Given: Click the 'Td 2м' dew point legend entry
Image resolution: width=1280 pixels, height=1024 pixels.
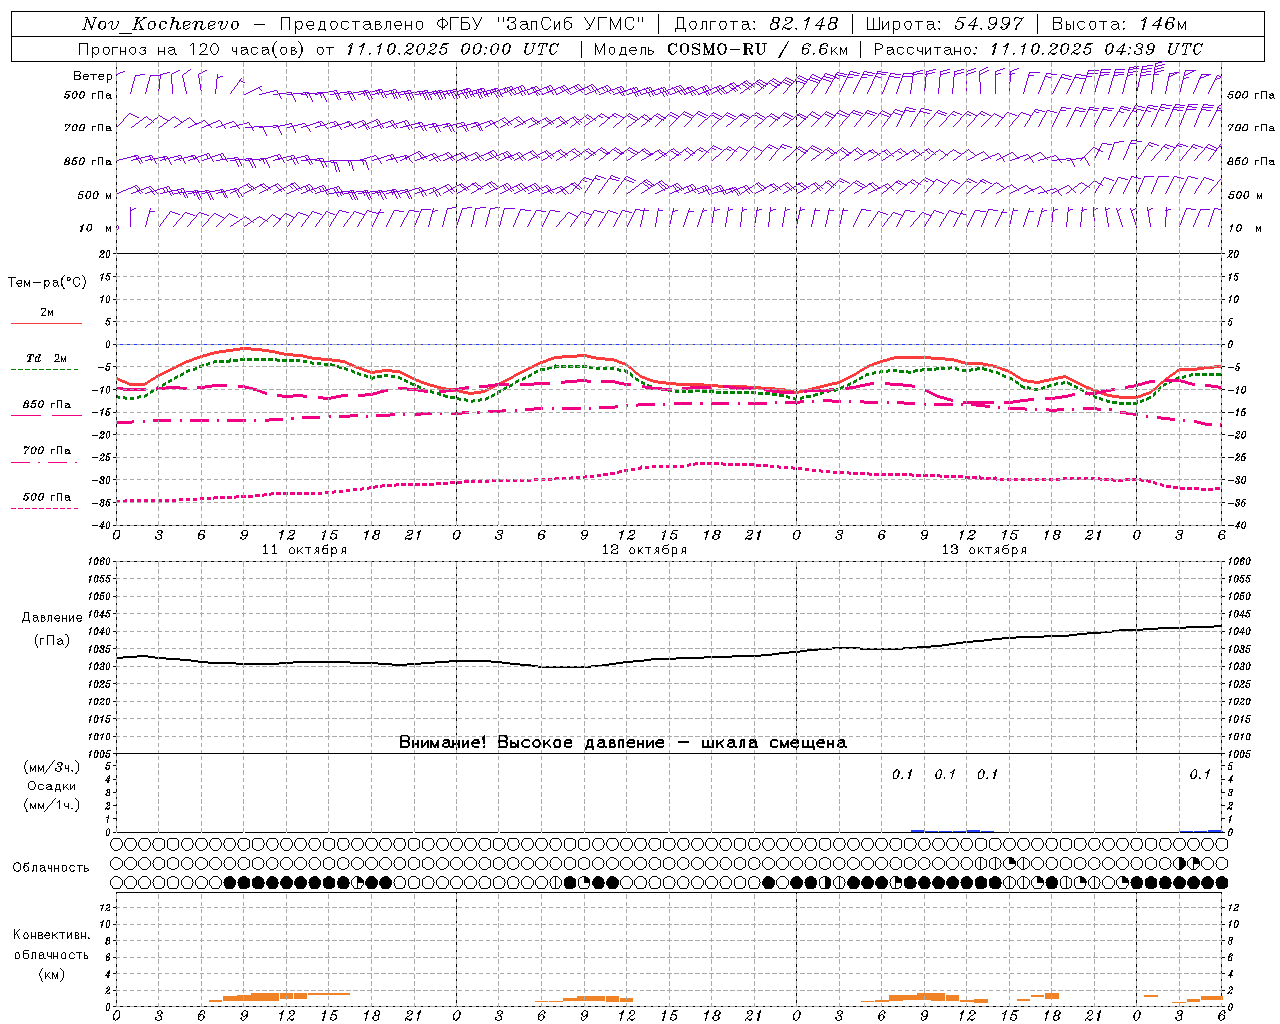Looking at the screenshot, I should coord(47,358).
